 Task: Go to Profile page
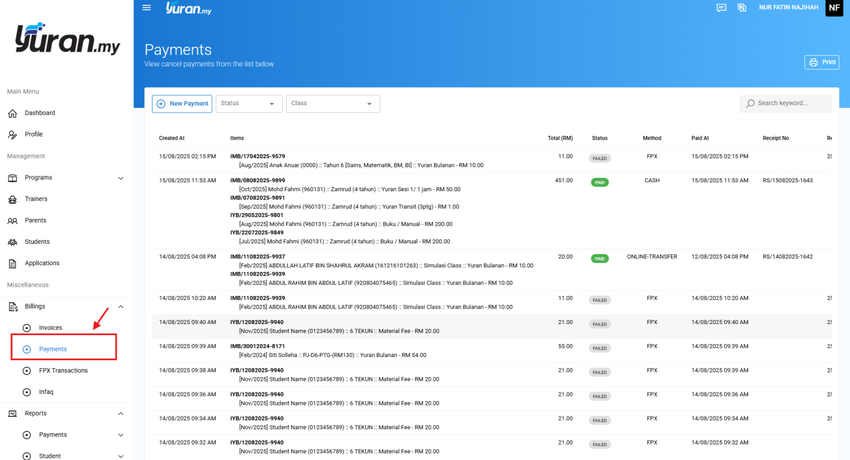(x=34, y=134)
